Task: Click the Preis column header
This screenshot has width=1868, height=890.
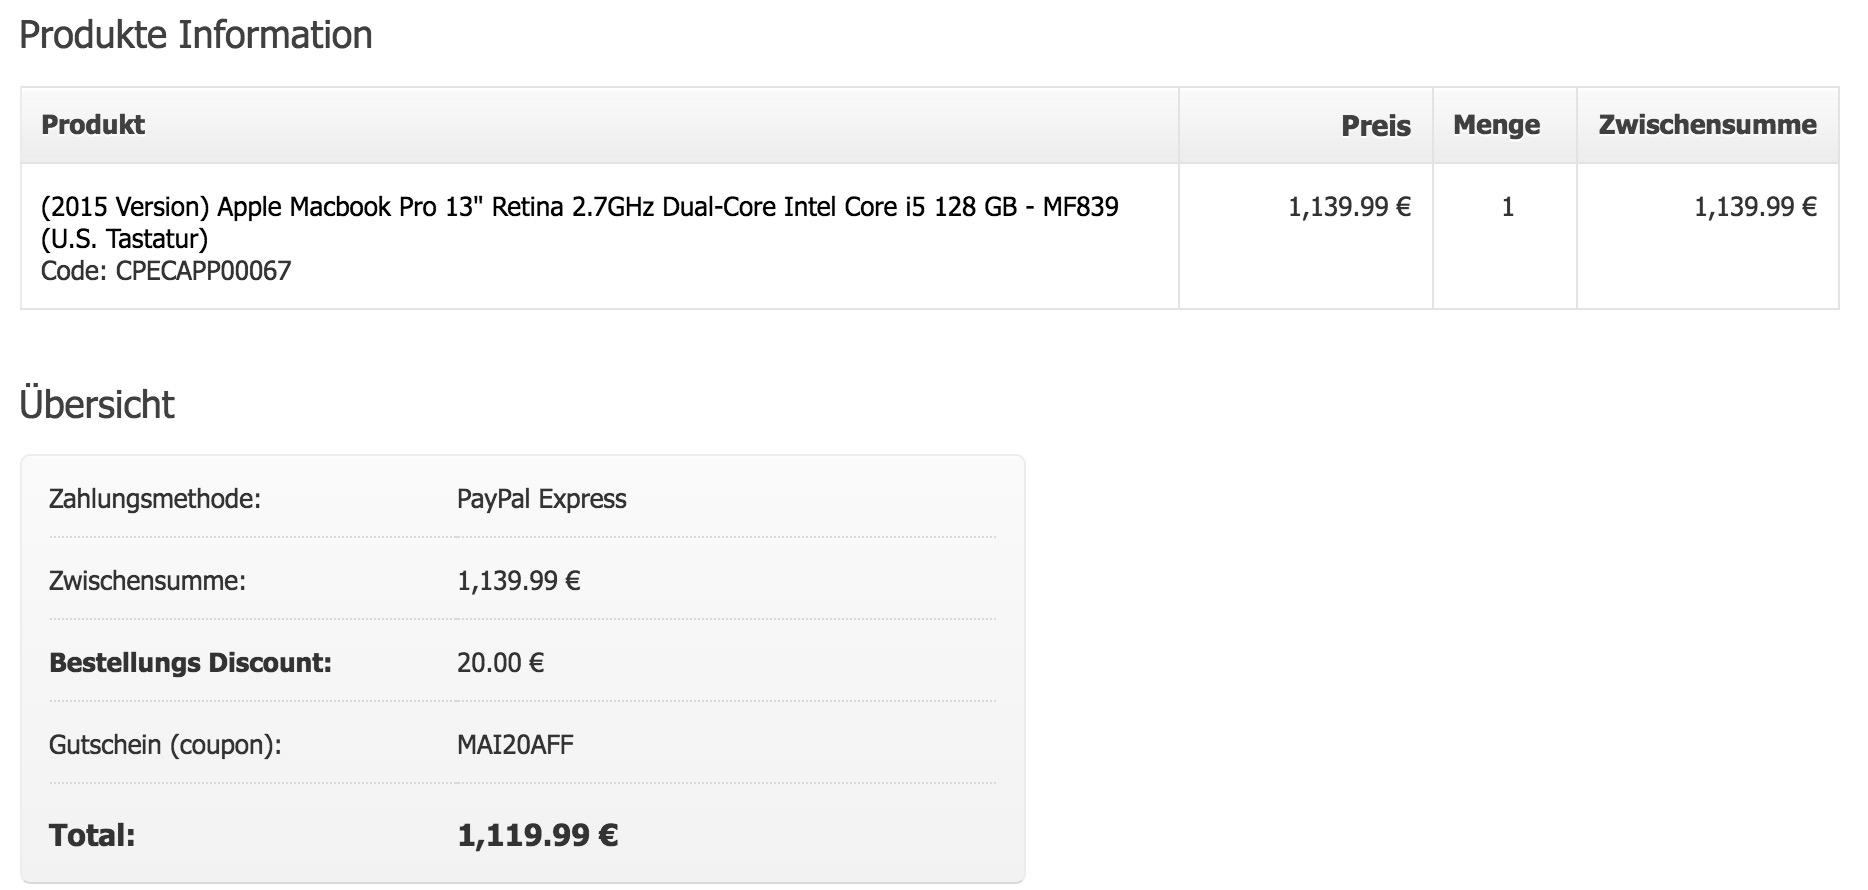Action: pos(1376,126)
